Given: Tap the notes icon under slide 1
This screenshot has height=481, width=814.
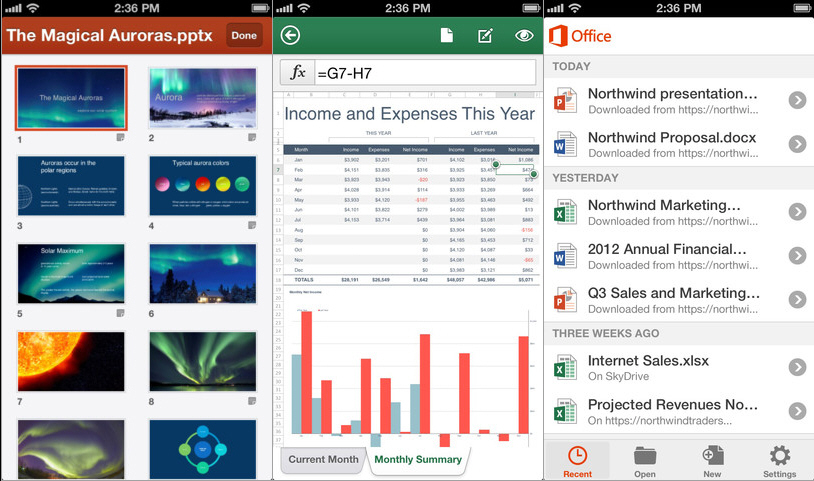Looking at the screenshot, I should 120,138.
